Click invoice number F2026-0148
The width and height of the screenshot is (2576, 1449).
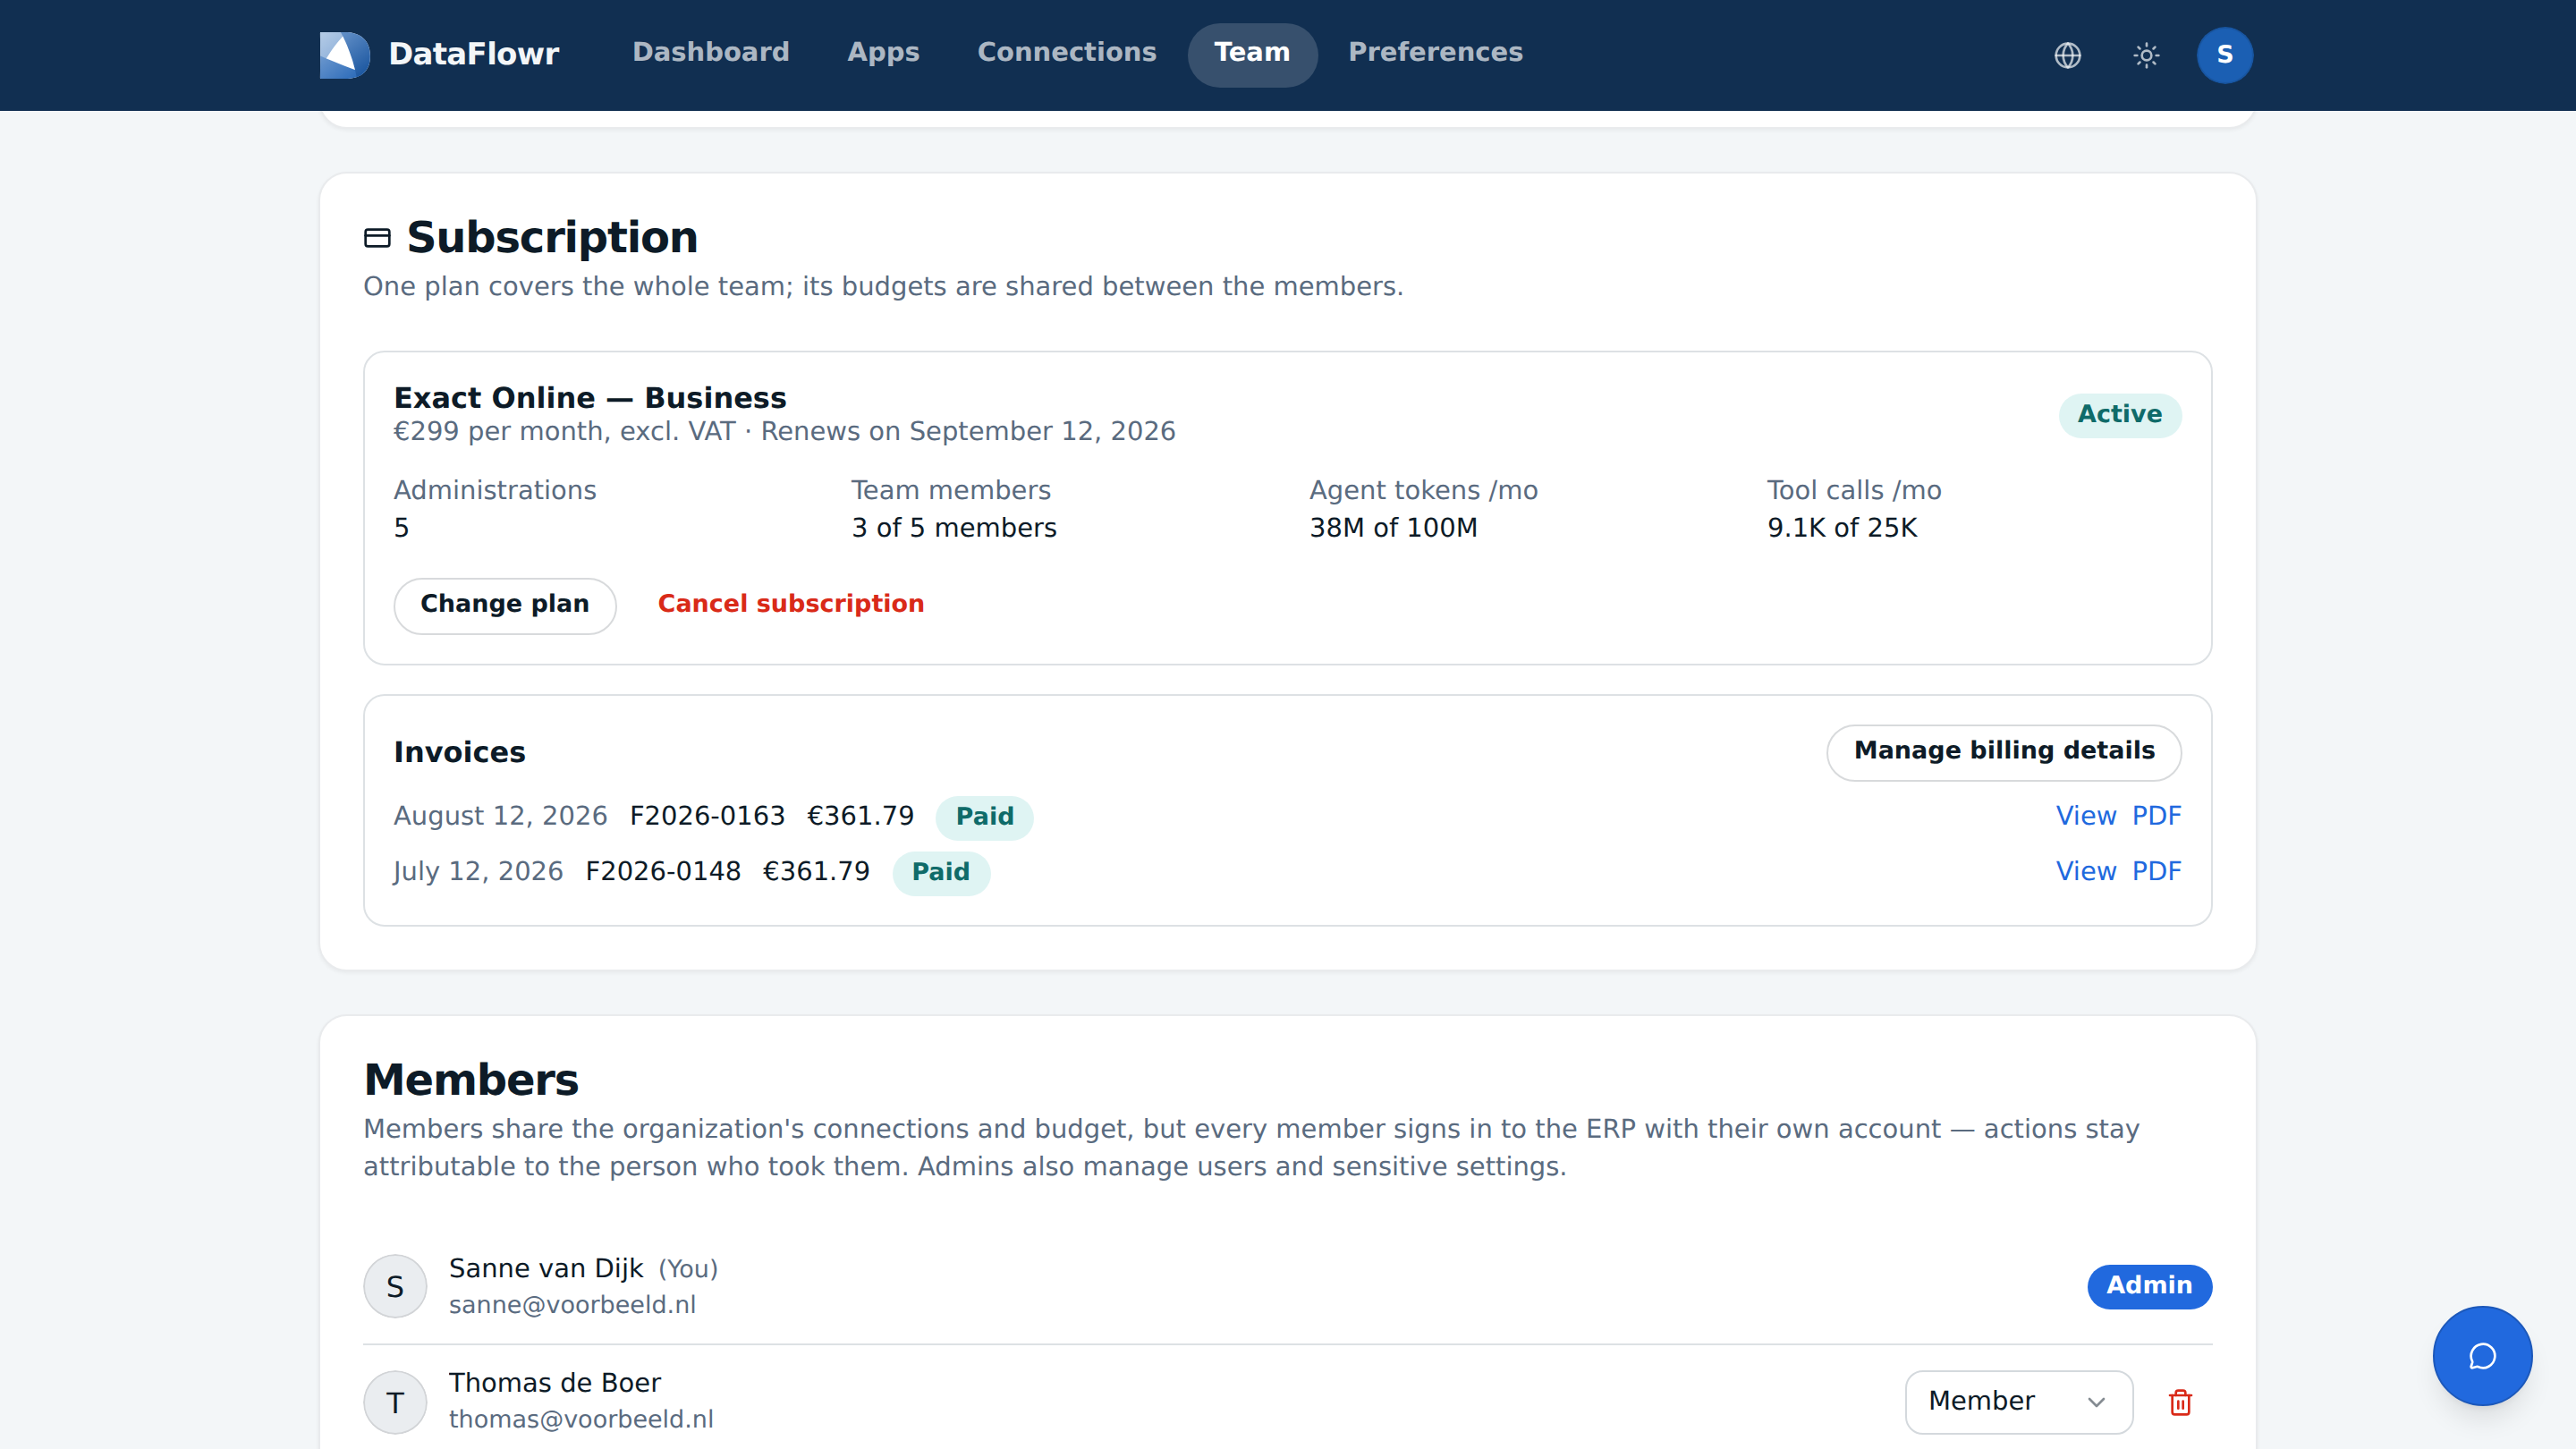point(663,871)
